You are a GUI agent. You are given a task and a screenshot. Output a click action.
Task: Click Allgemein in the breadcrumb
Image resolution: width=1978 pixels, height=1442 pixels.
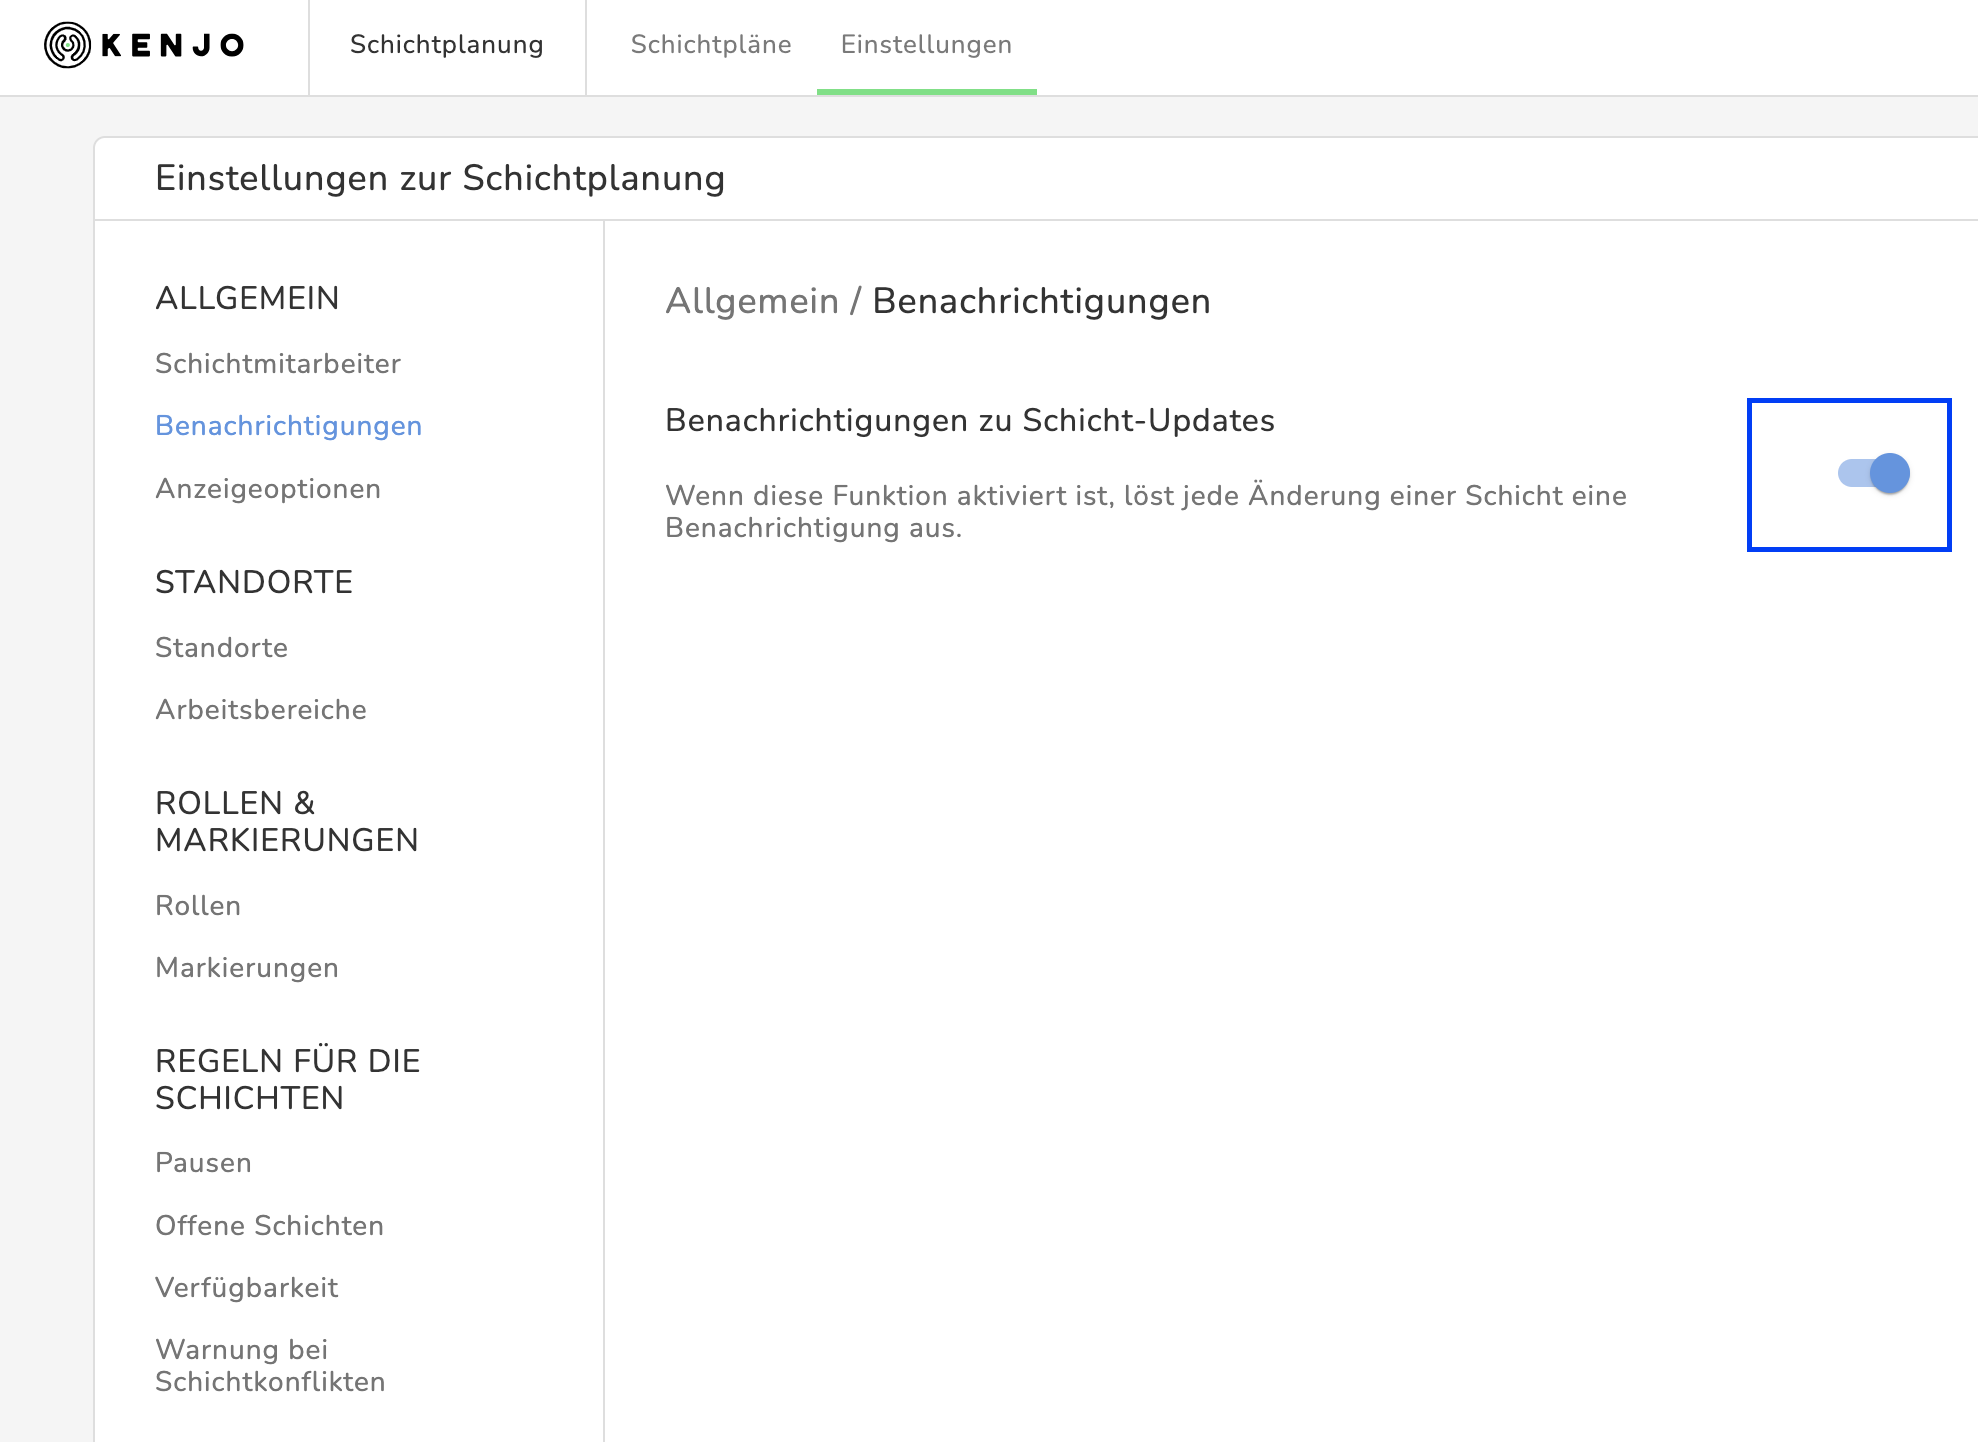click(752, 301)
